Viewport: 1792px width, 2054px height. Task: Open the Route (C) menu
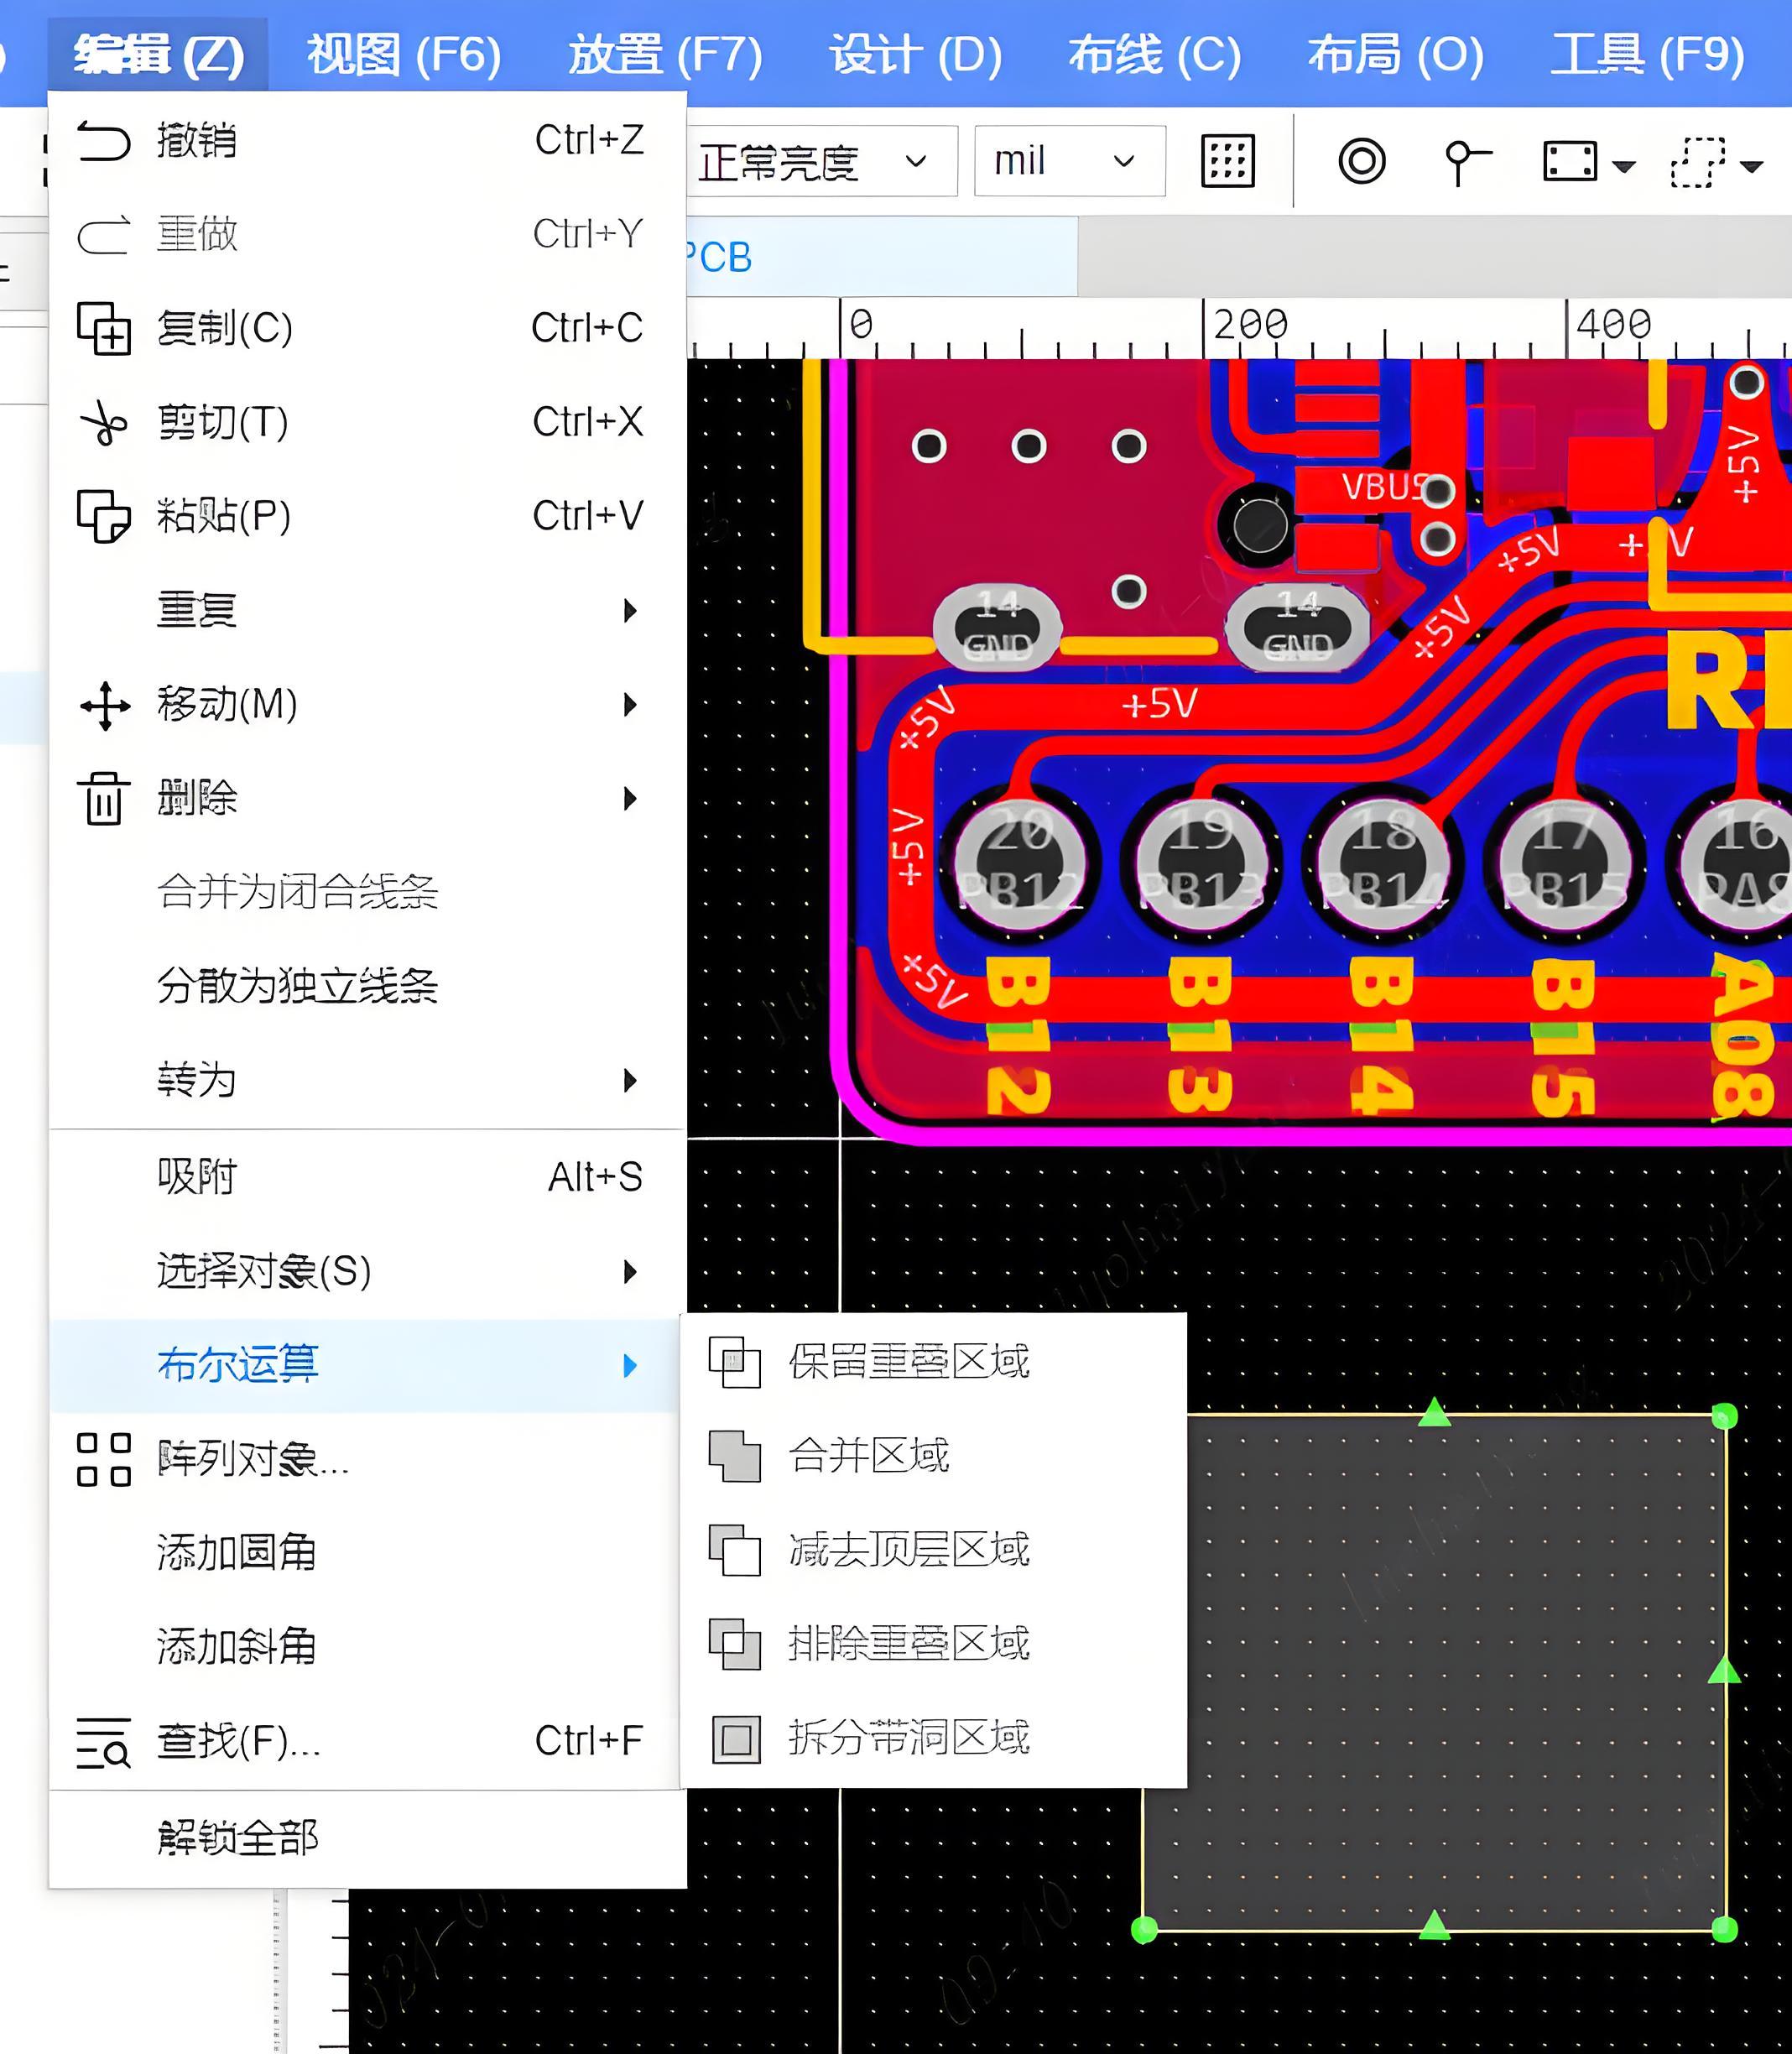pos(1154,55)
